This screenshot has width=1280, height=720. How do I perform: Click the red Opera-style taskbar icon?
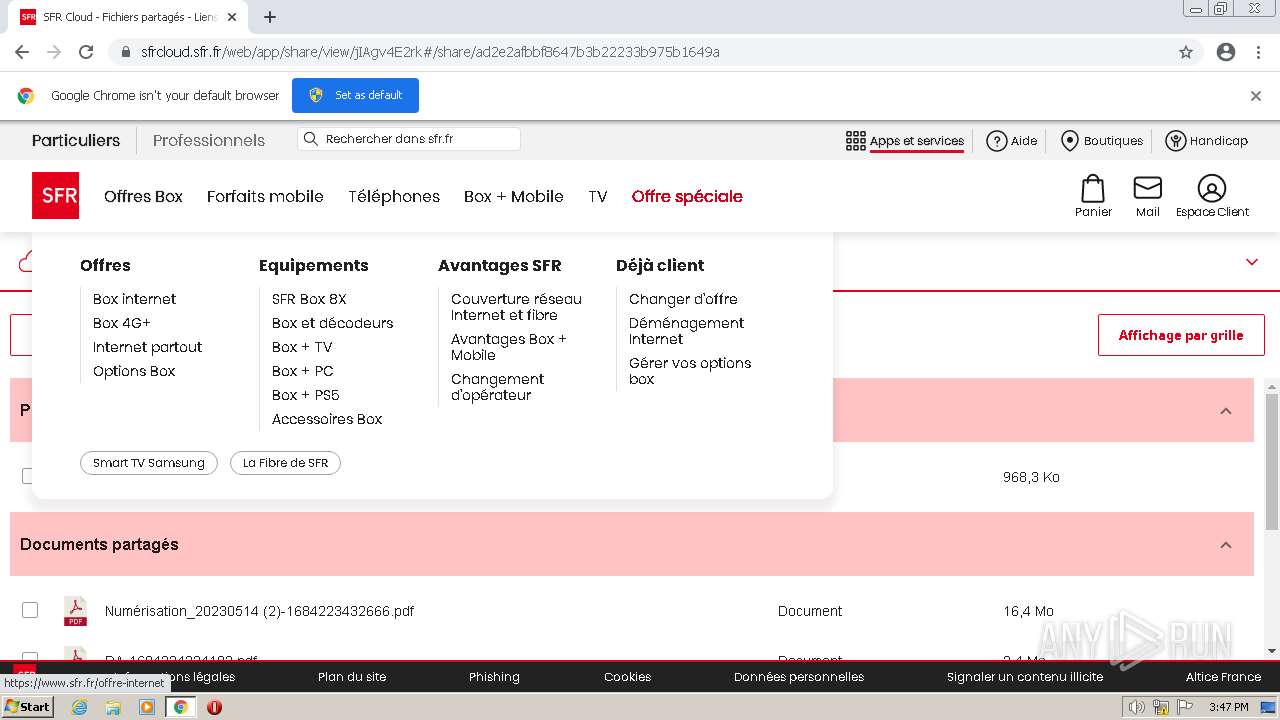(214, 707)
